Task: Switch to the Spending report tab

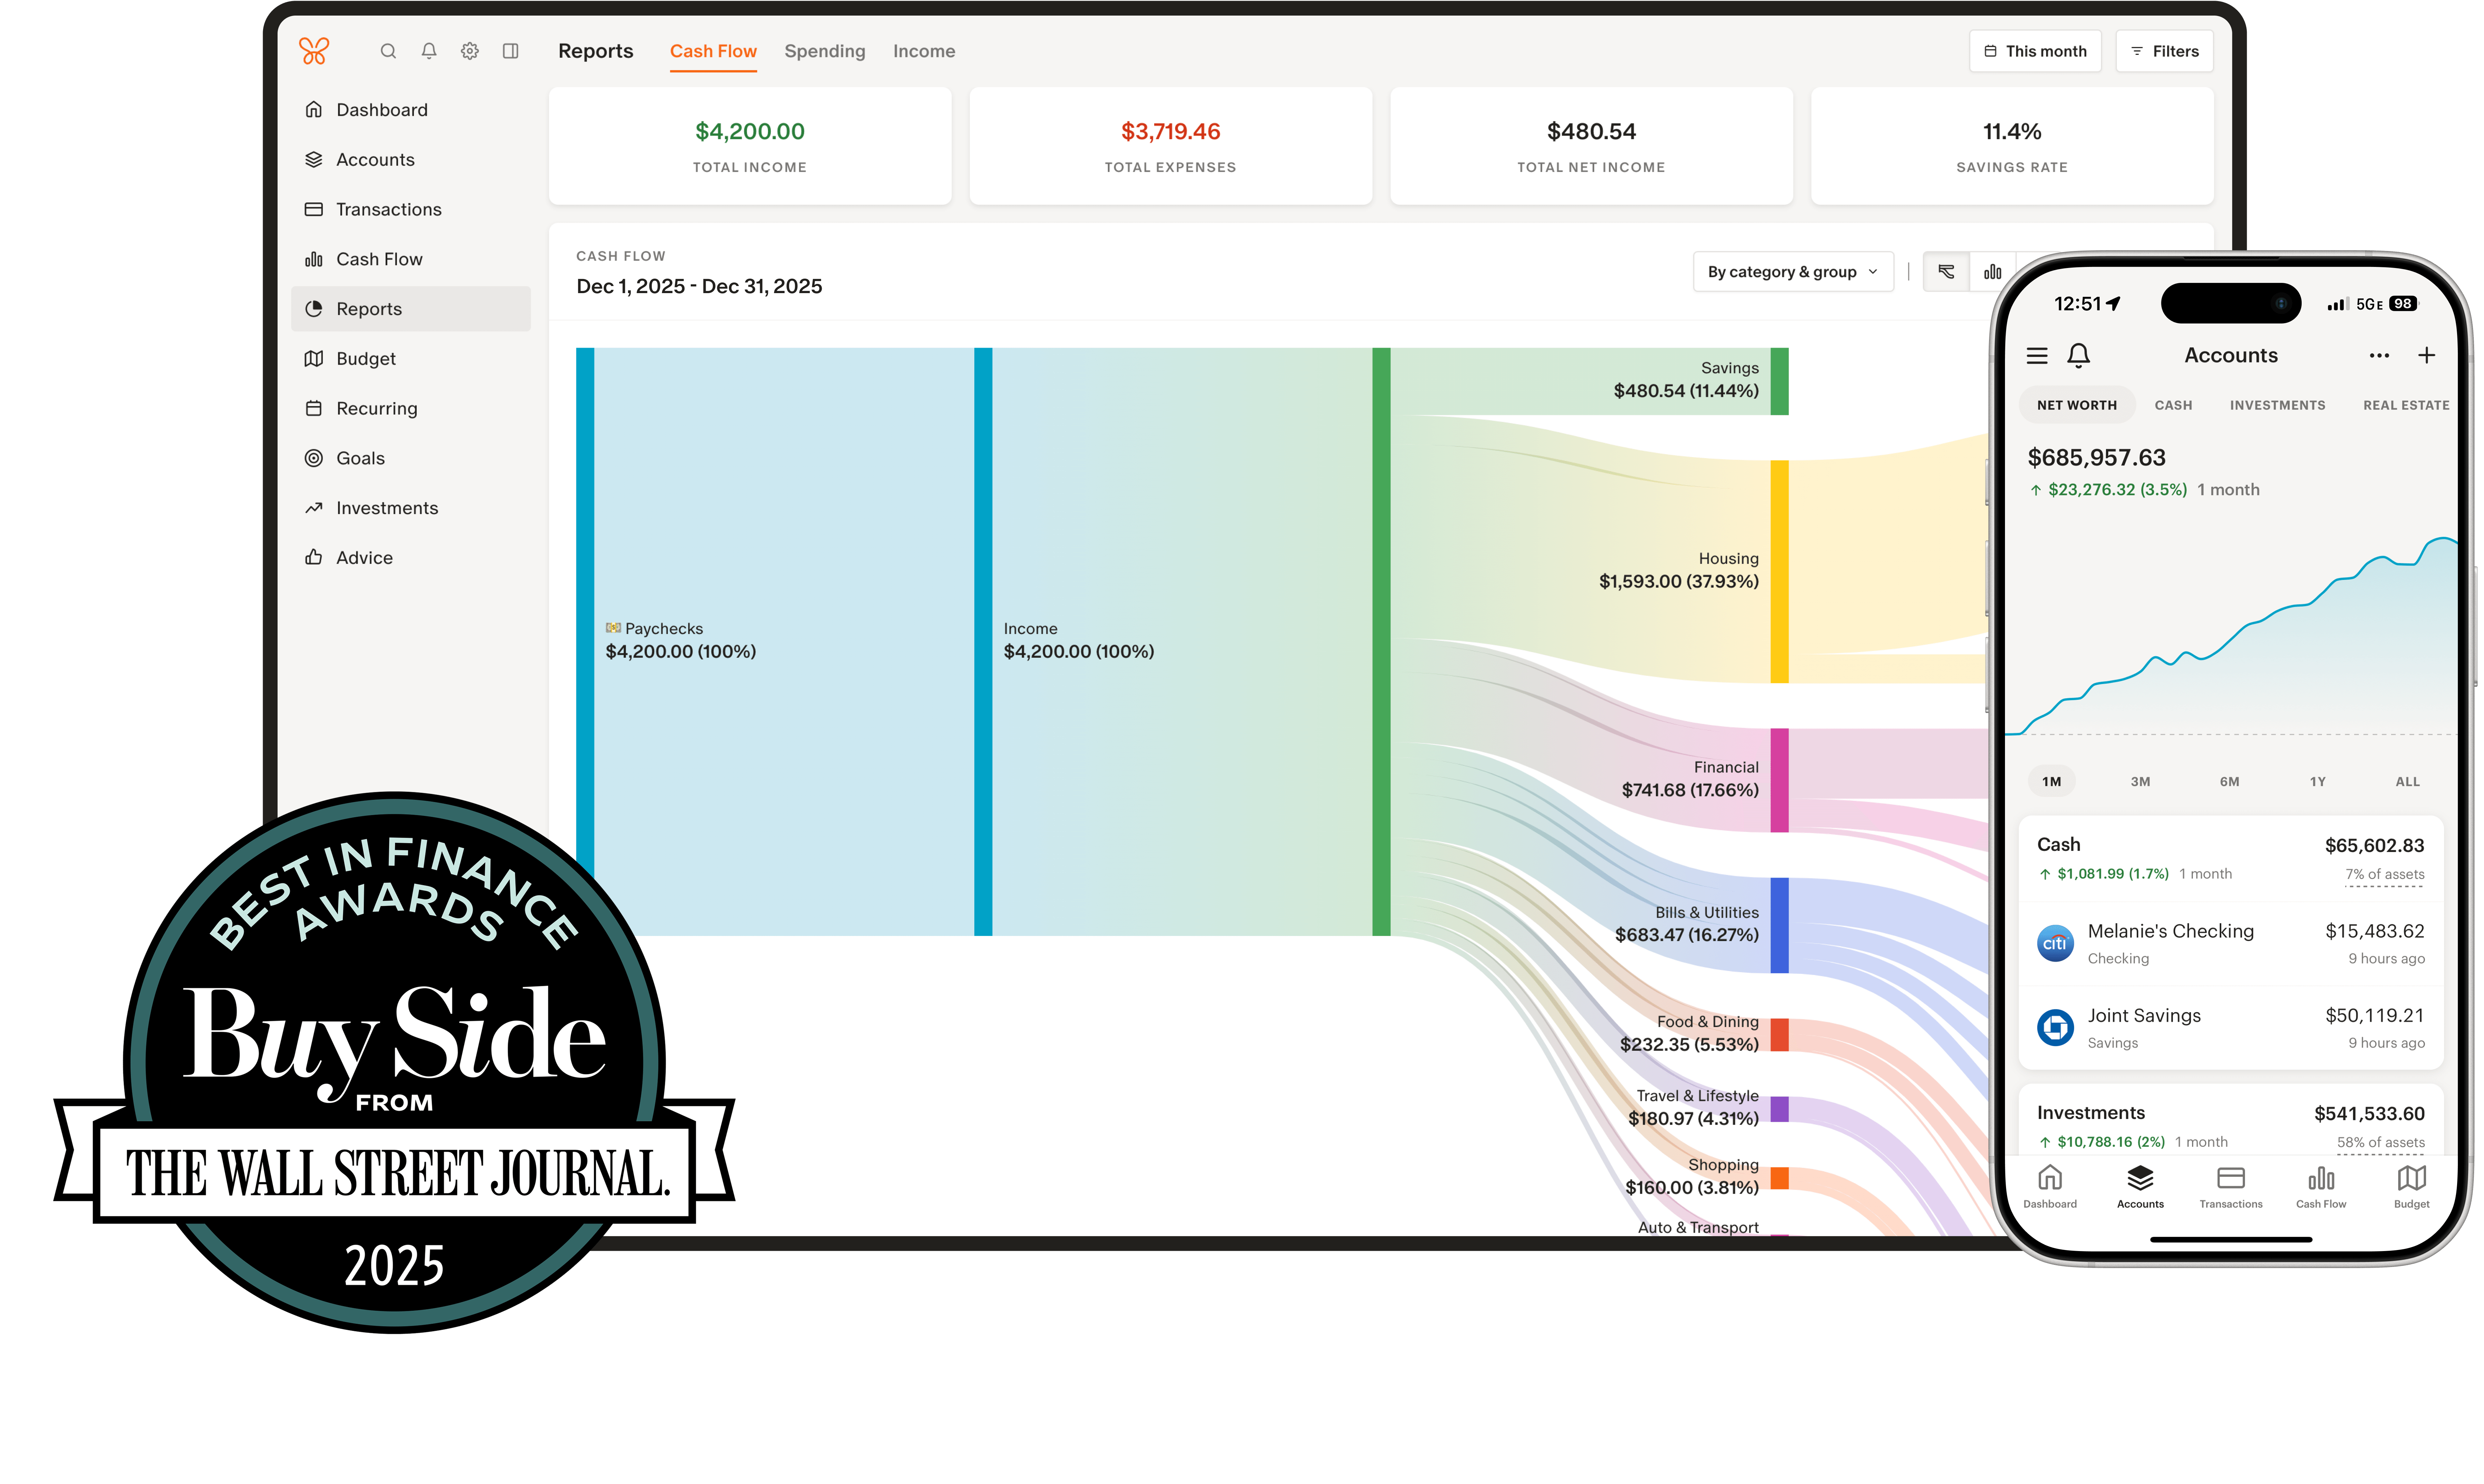Action: tap(825, 51)
